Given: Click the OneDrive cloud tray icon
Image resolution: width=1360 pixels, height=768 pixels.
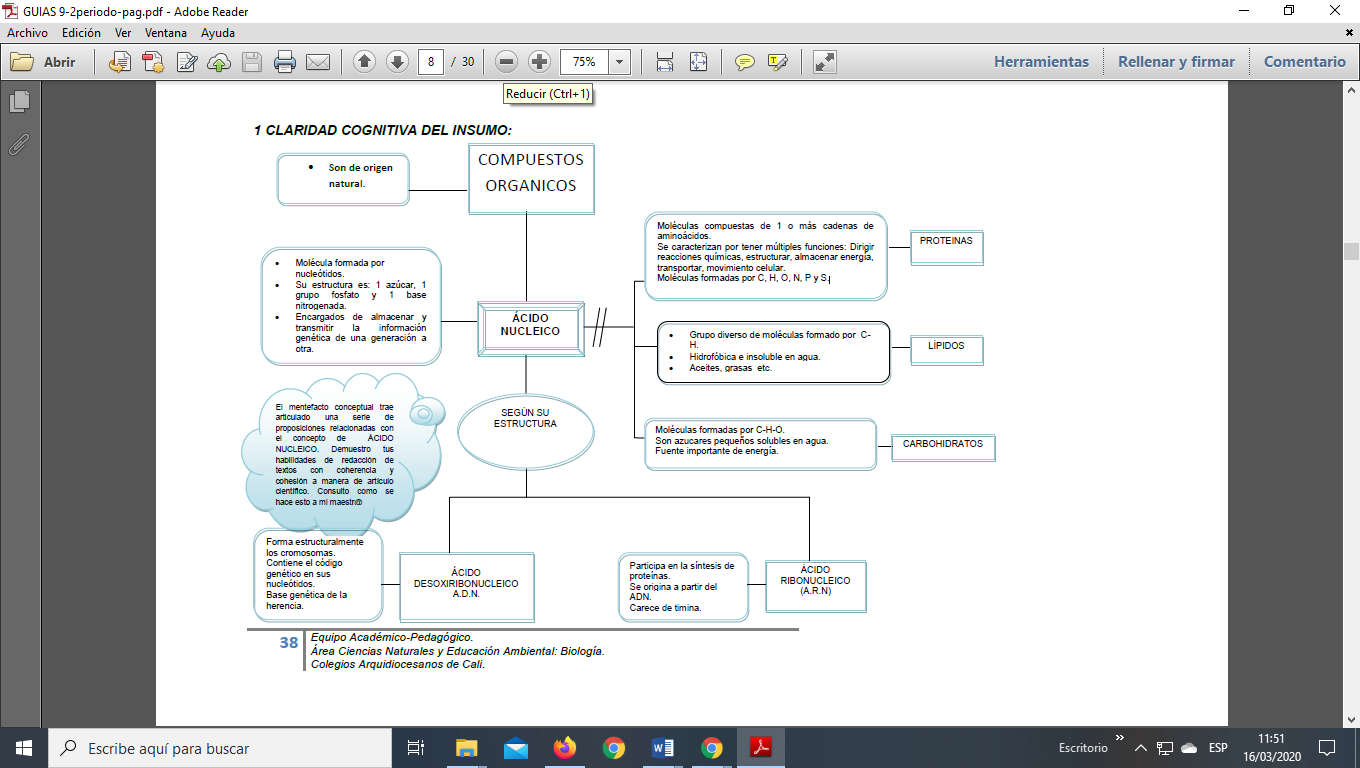Looking at the screenshot, I should [1189, 748].
